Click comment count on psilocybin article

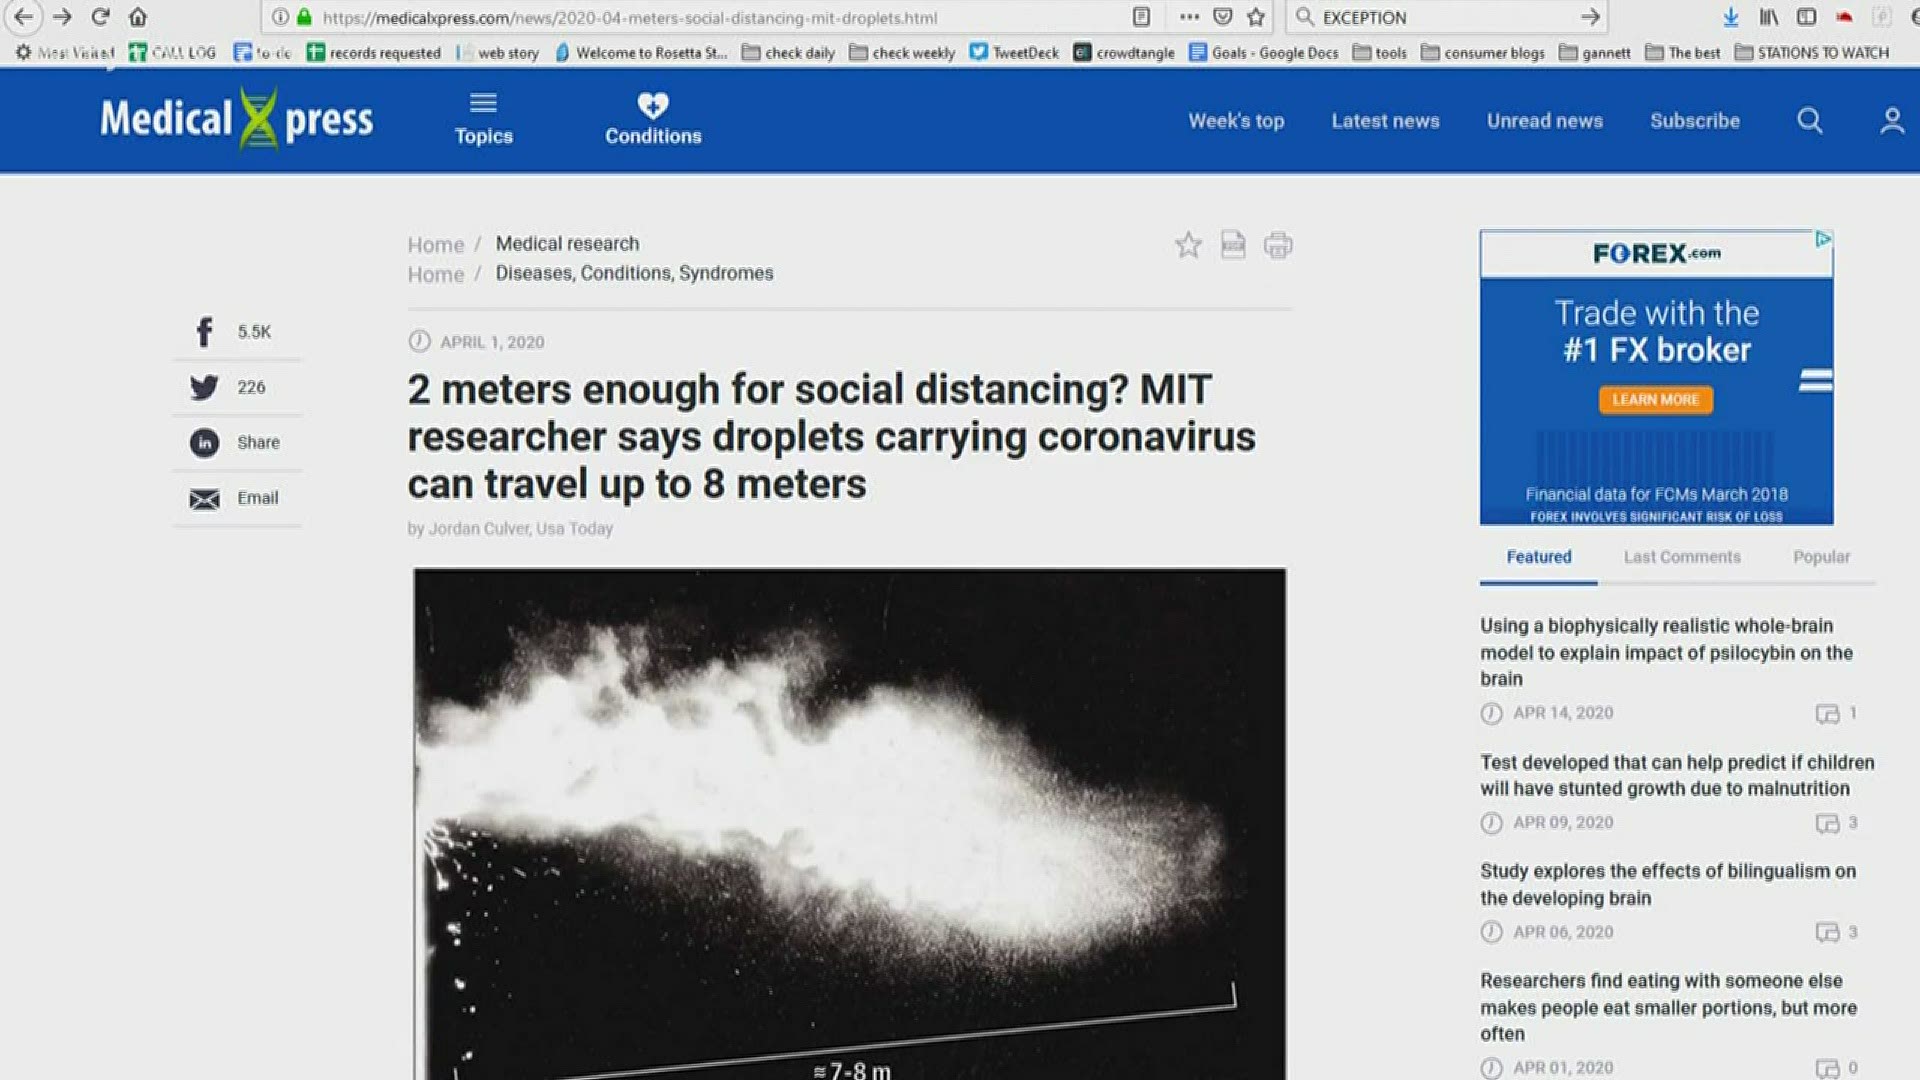pos(1837,714)
